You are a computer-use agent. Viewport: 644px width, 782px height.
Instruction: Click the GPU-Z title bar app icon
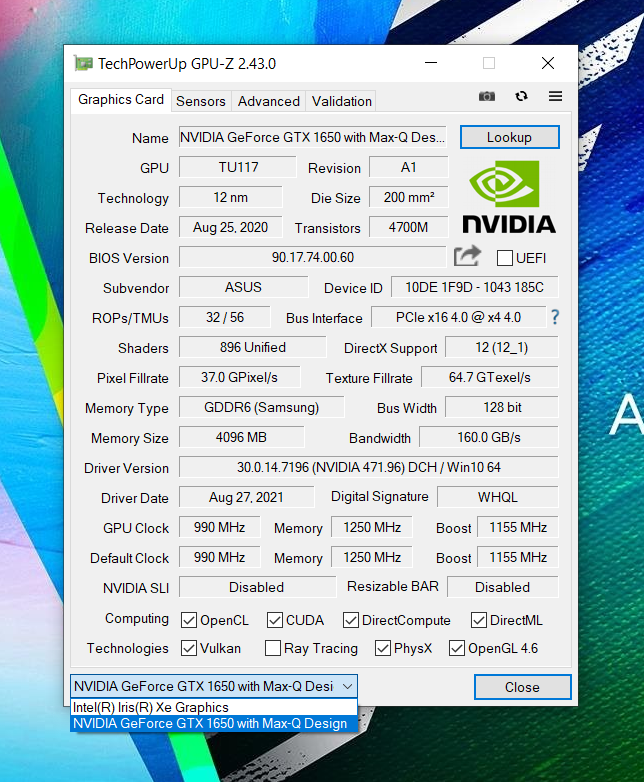[83, 63]
